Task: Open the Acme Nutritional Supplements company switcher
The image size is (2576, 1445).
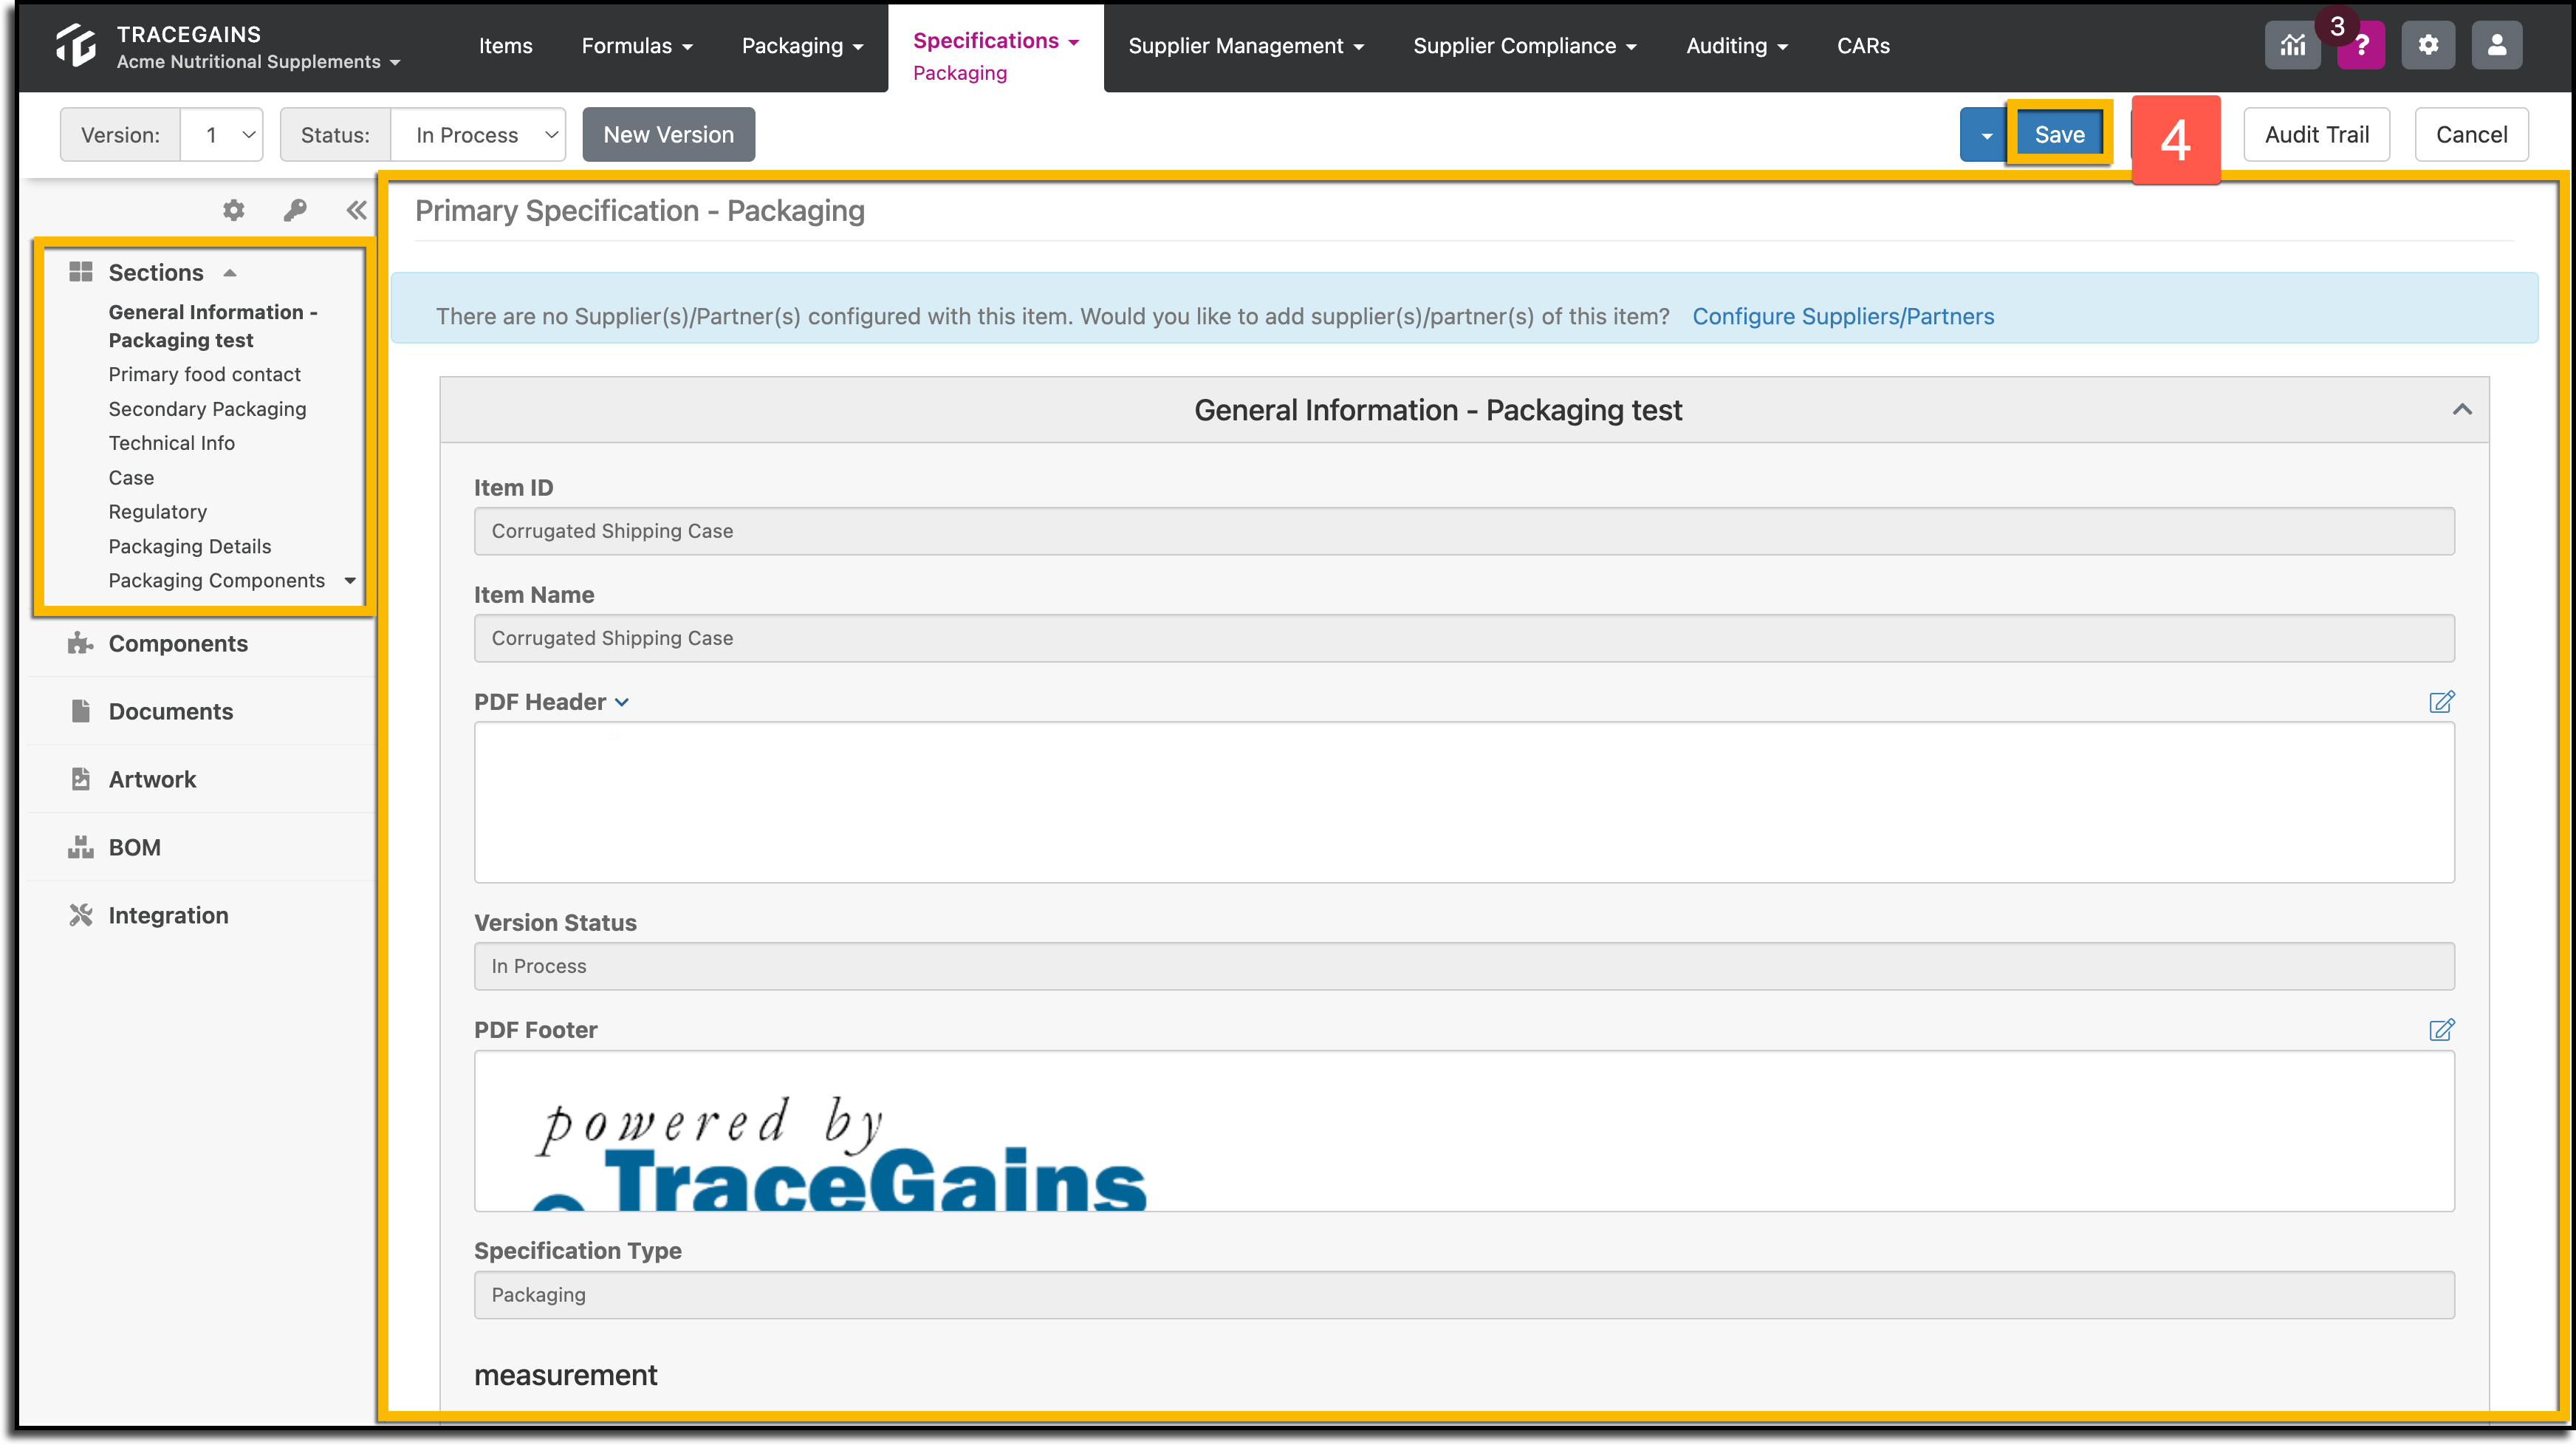Action: [x=258, y=62]
